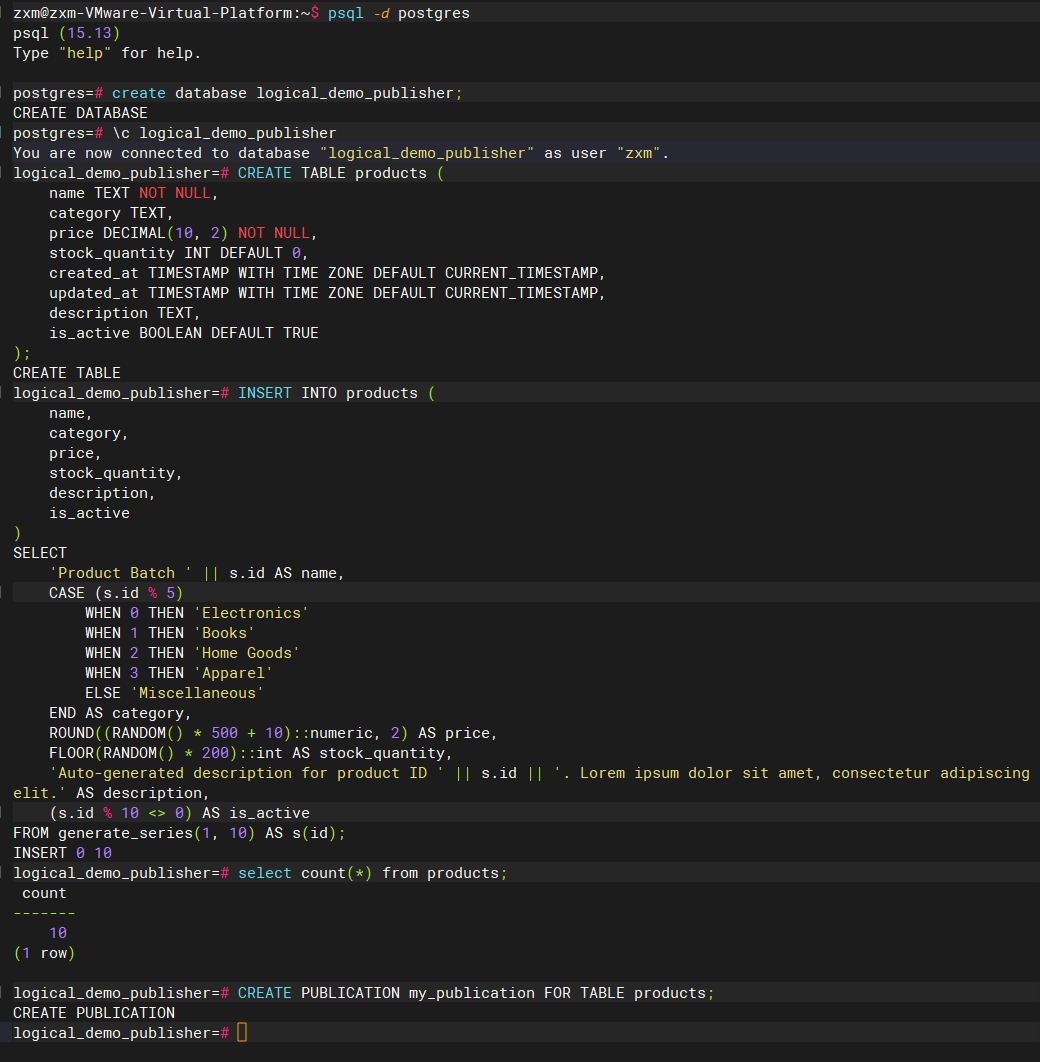Click the 'stock_quantity,' insert column line
The height and width of the screenshot is (1062, 1040).
pyautogui.click(x=116, y=473)
